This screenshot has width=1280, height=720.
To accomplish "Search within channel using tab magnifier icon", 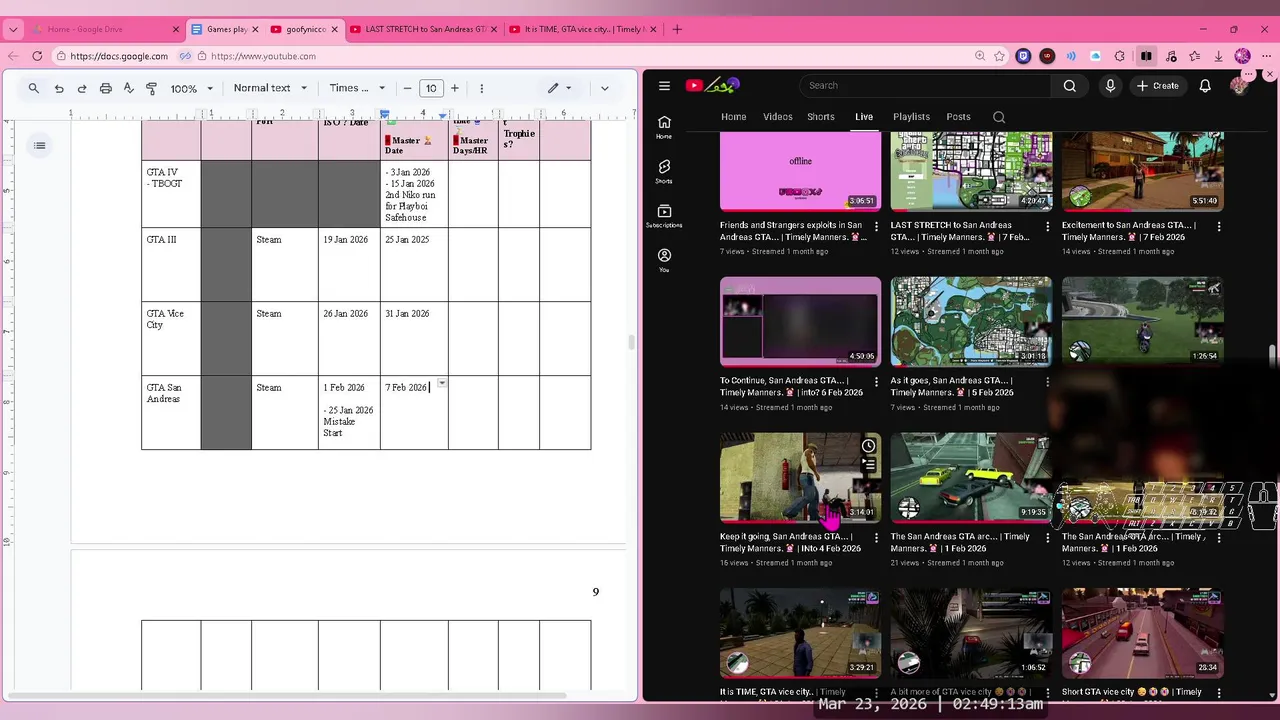I will tap(999, 117).
